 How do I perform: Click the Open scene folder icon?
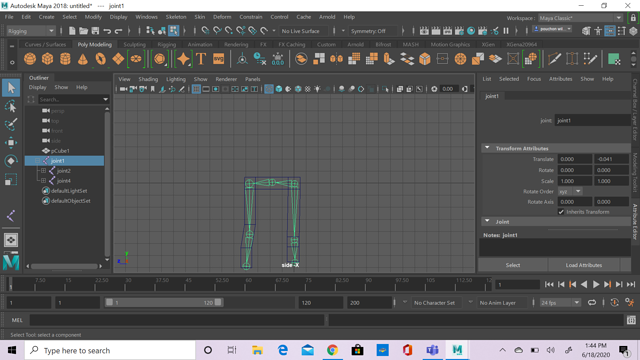pyautogui.click(x=84, y=31)
